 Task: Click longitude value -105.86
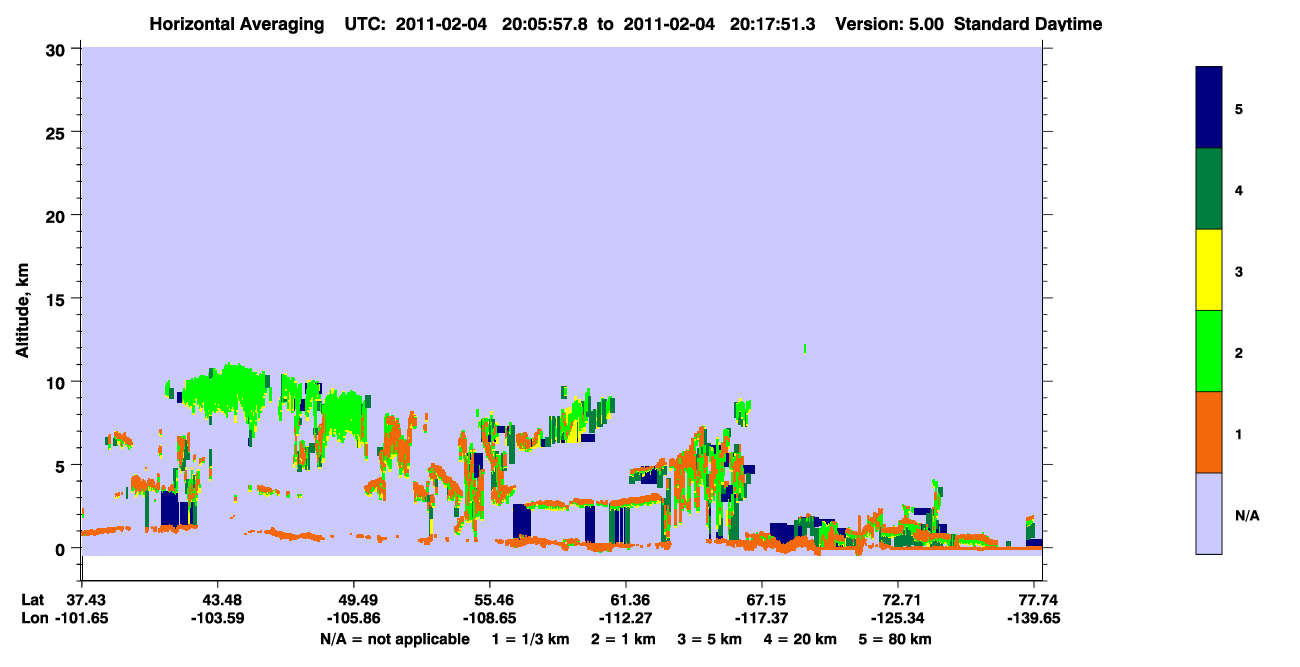click(x=353, y=618)
